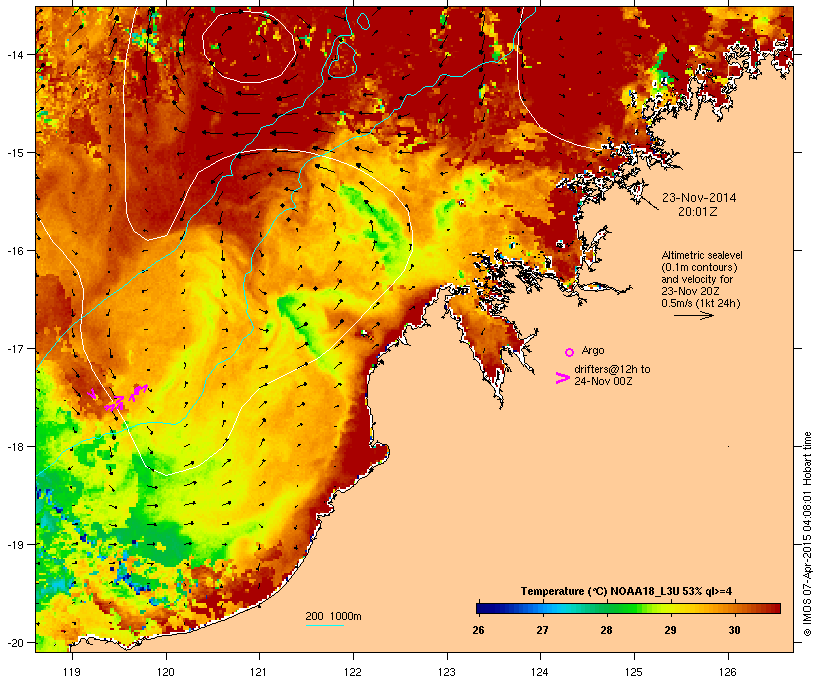Screen dimensions: 820x680
Task: Click the latitude axis label -15
Action: click(15, 153)
